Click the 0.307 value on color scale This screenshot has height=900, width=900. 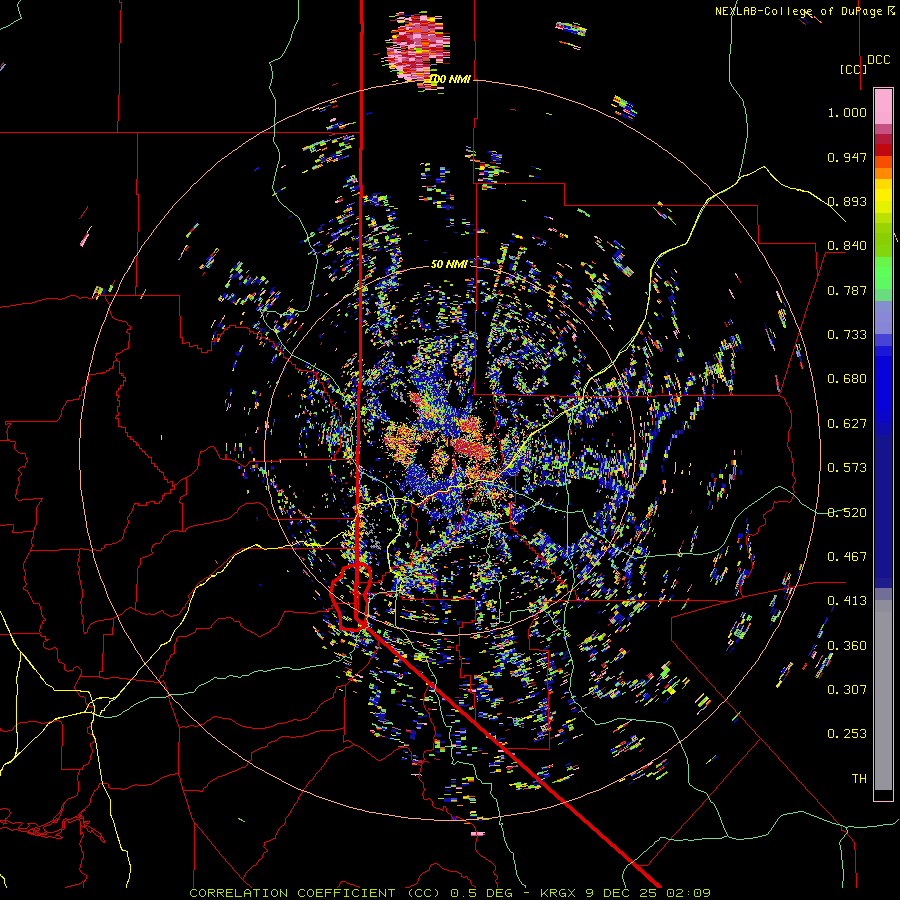(847, 690)
